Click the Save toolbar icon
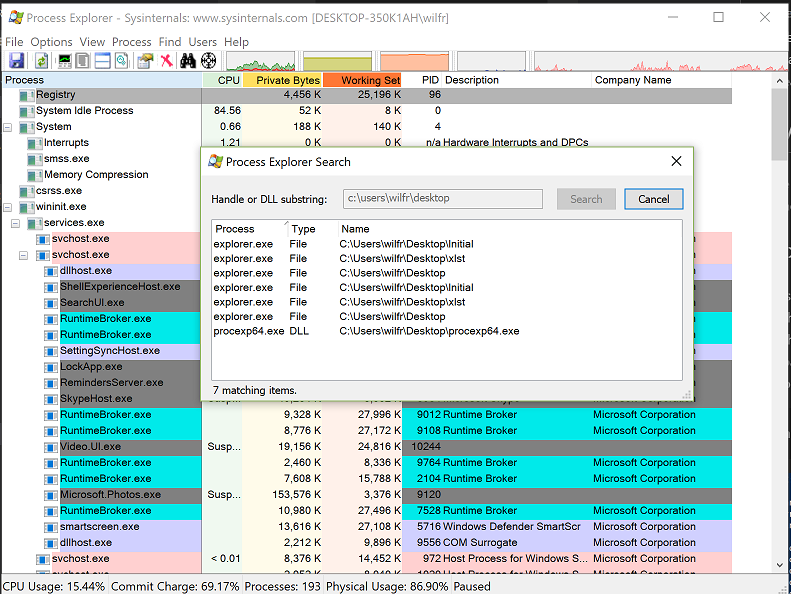The height and width of the screenshot is (594, 791). [16, 61]
